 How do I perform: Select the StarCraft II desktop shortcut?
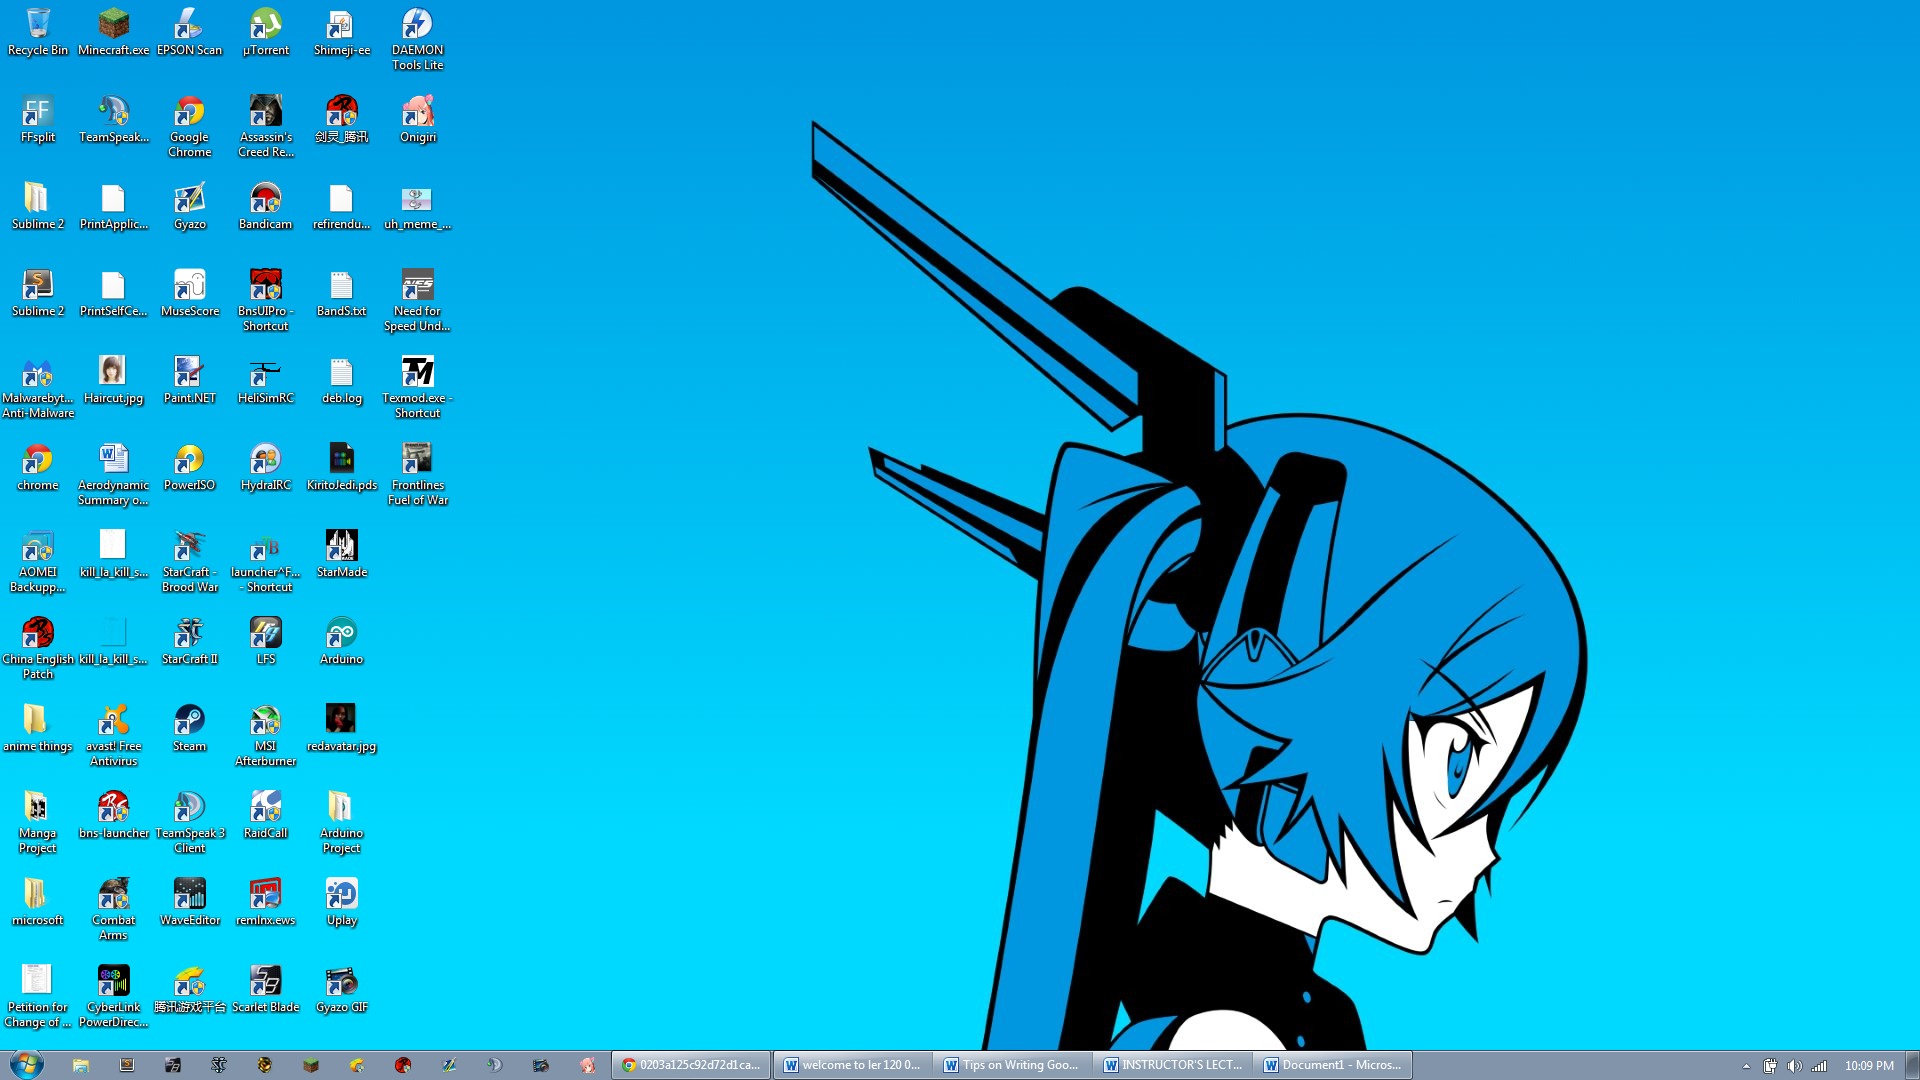[189, 641]
